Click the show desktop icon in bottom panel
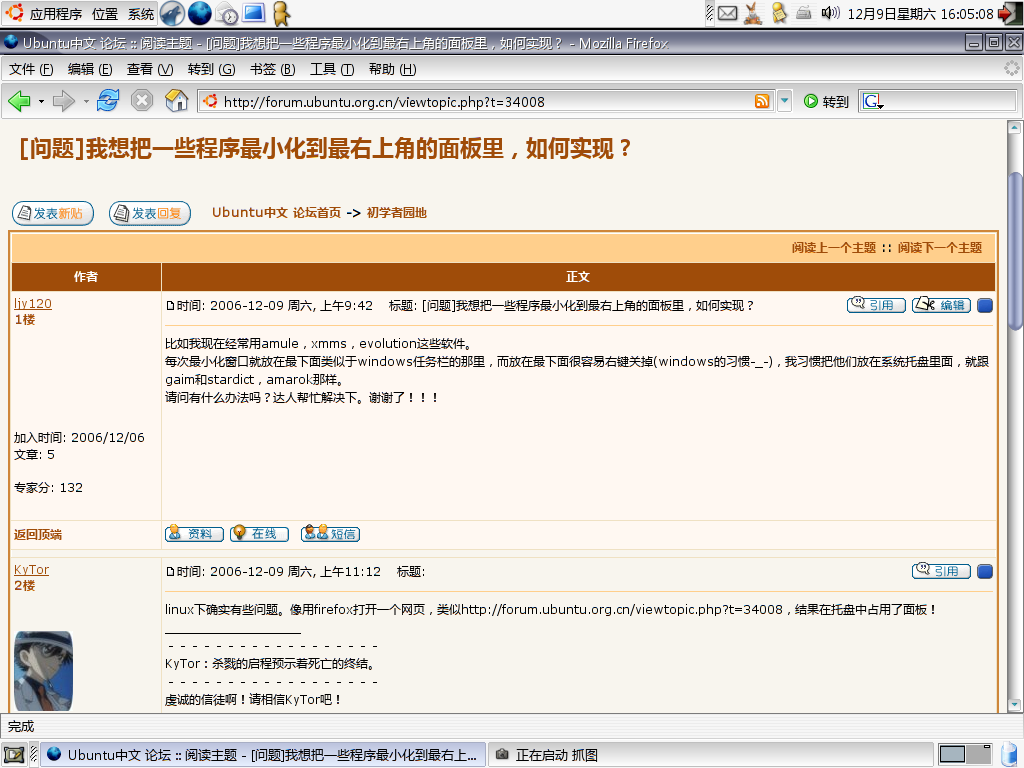 [14, 755]
